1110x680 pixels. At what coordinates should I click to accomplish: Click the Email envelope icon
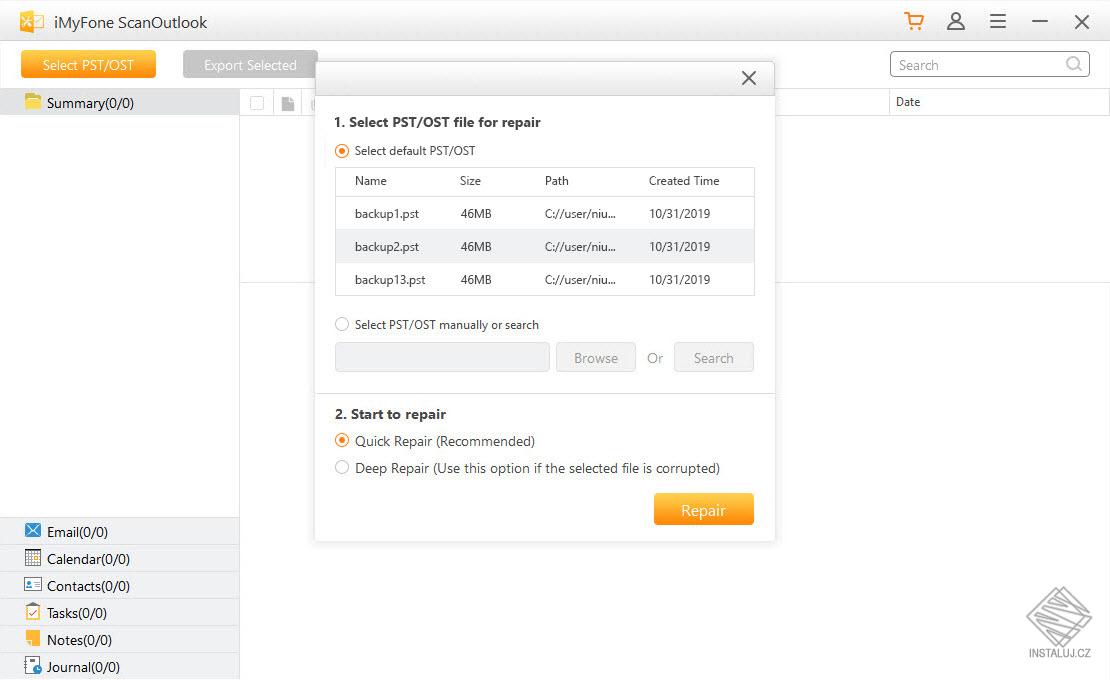[33, 531]
